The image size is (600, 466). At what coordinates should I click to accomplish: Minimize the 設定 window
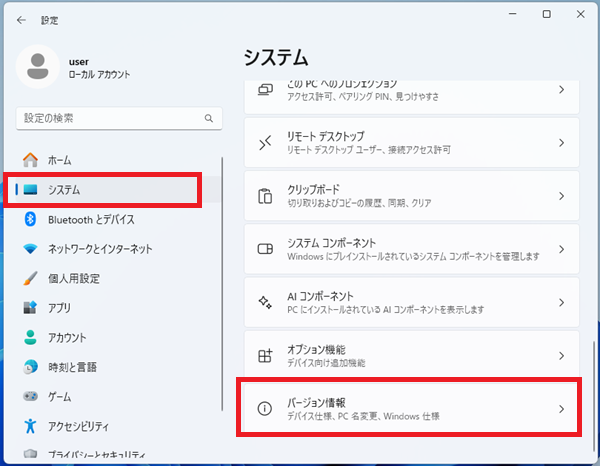pos(512,14)
